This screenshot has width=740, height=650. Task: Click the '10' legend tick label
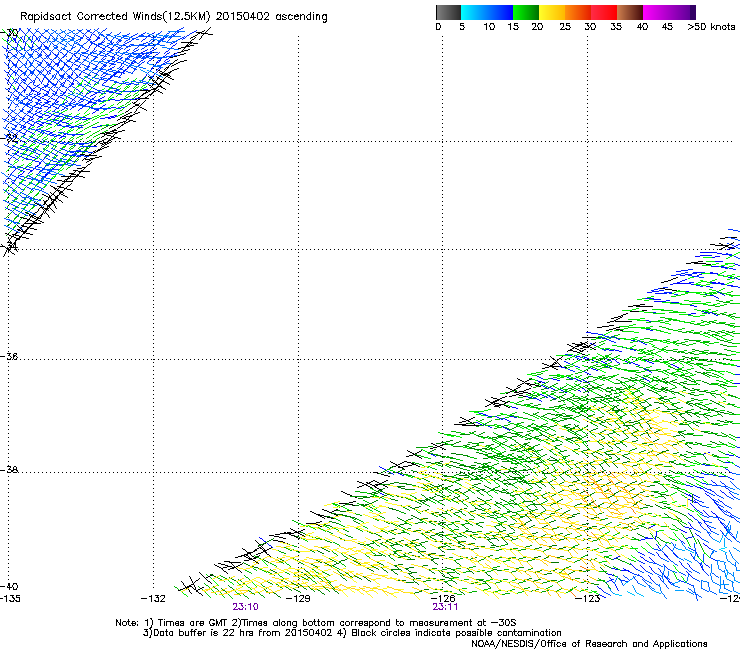tap(489, 27)
